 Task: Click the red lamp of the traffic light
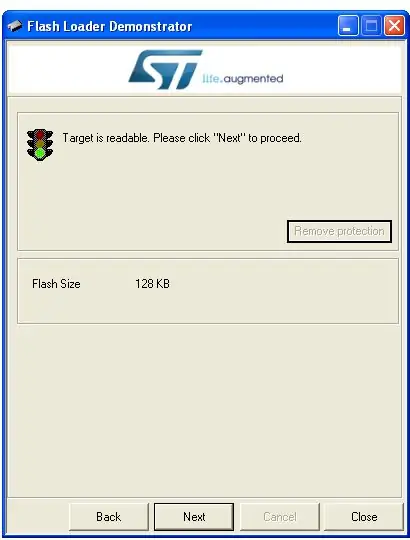40,134
